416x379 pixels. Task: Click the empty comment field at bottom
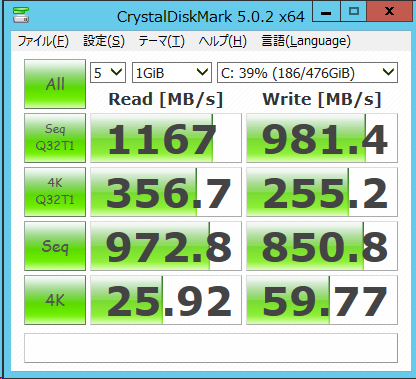[x=211, y=348]
